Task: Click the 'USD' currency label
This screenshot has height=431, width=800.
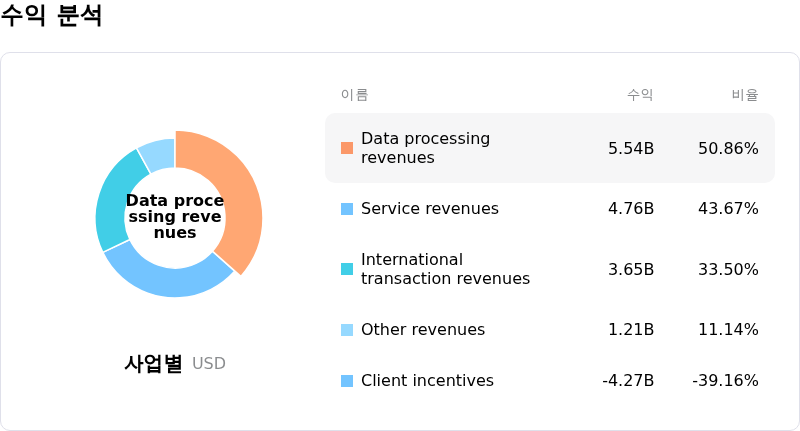Action: [209, 364]
